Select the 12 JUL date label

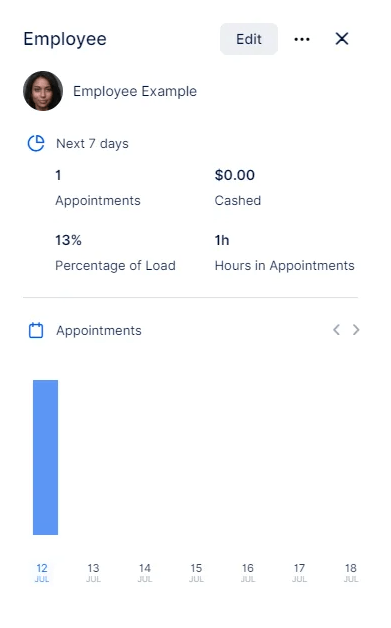click(42, 572)
